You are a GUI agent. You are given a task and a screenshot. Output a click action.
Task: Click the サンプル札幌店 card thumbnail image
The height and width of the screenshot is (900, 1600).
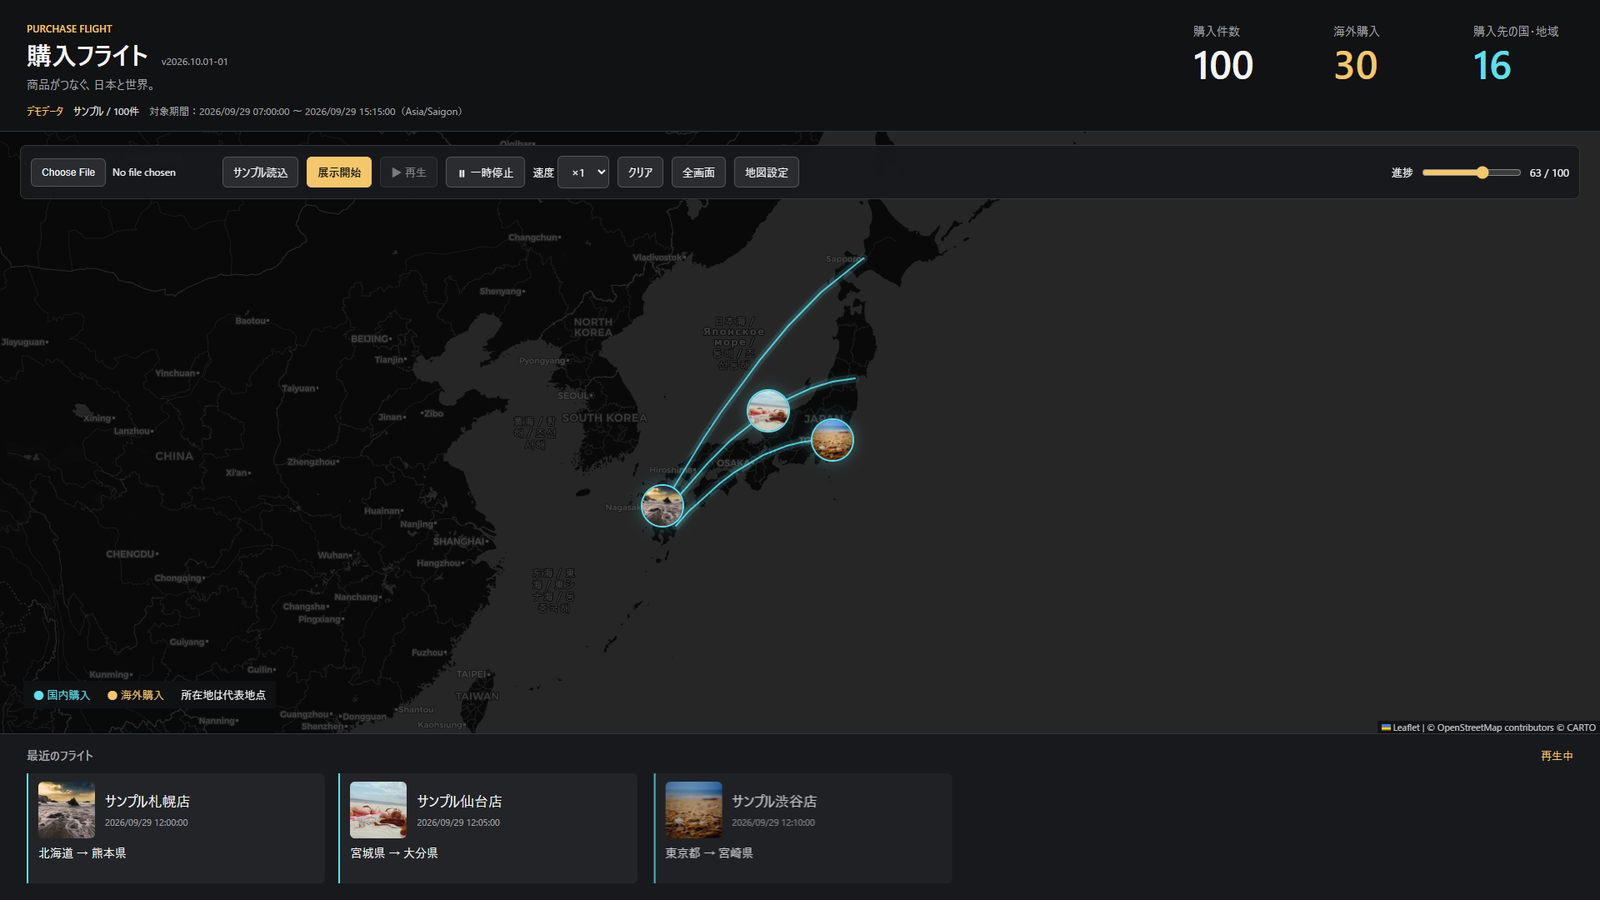[66, 810]
